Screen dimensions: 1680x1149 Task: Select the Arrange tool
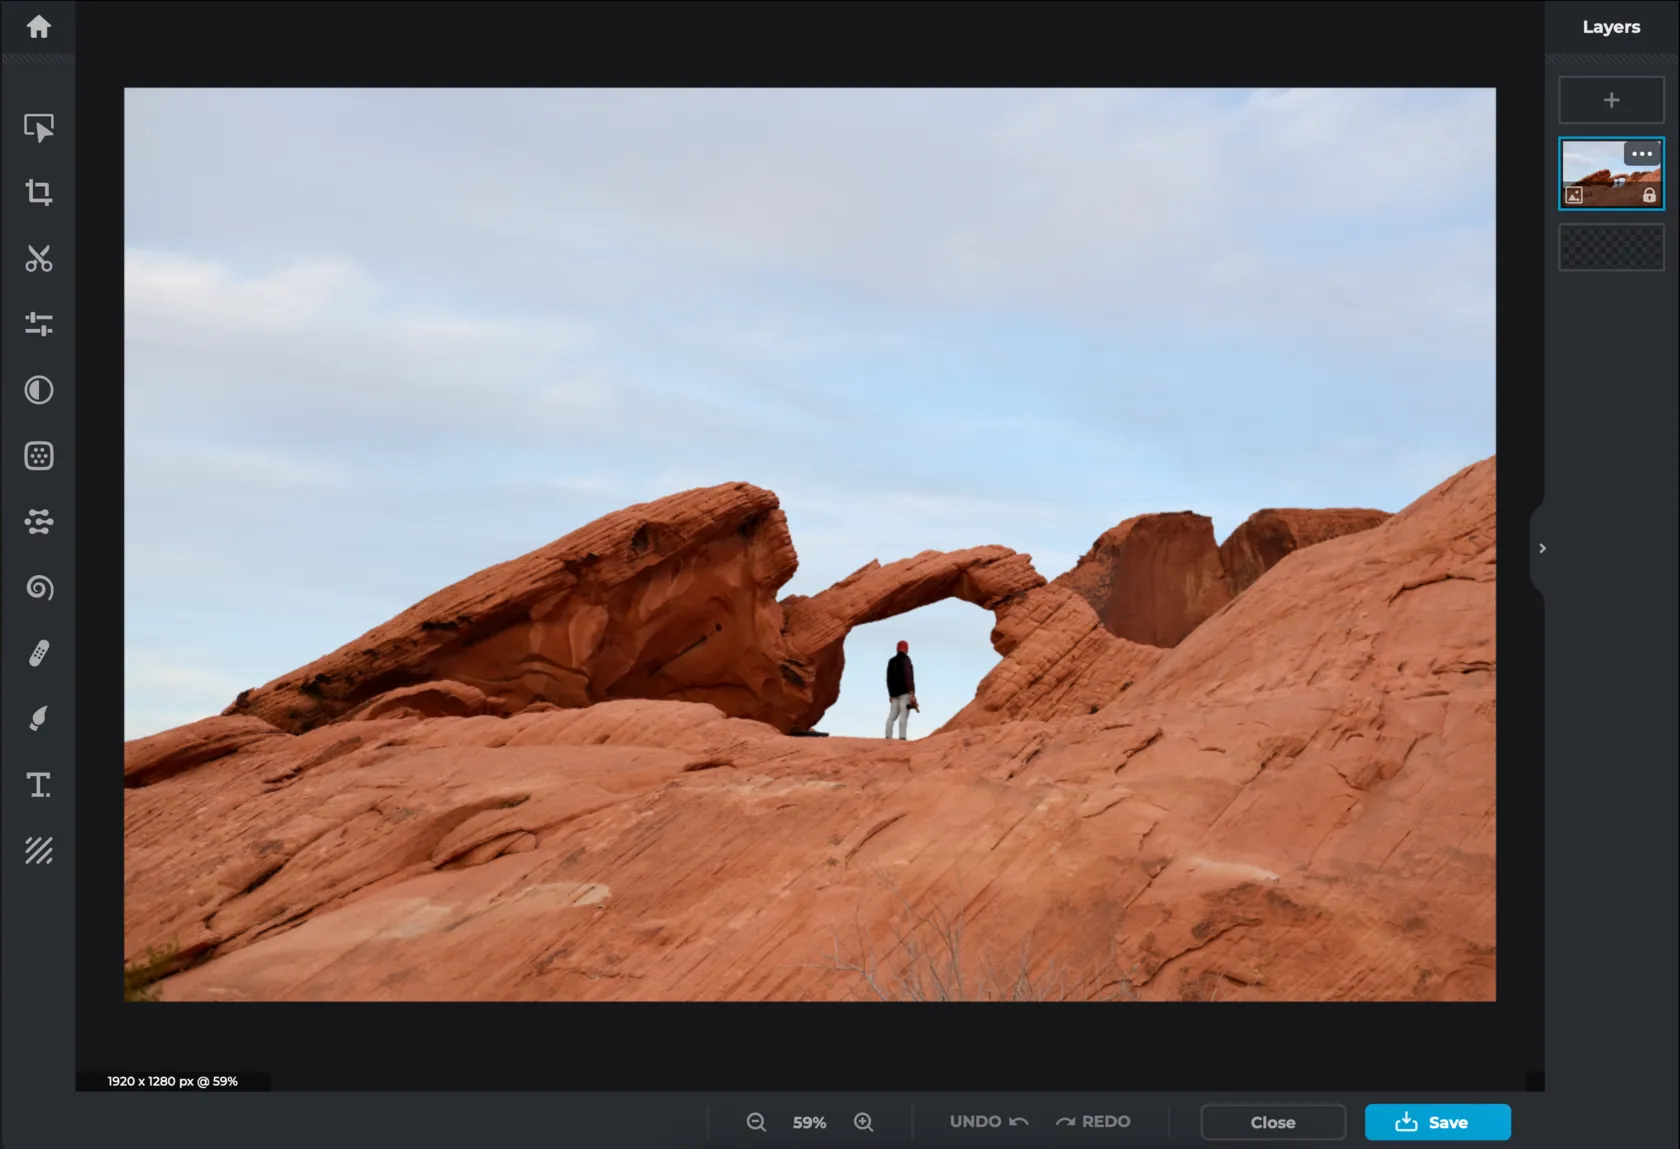39,127
